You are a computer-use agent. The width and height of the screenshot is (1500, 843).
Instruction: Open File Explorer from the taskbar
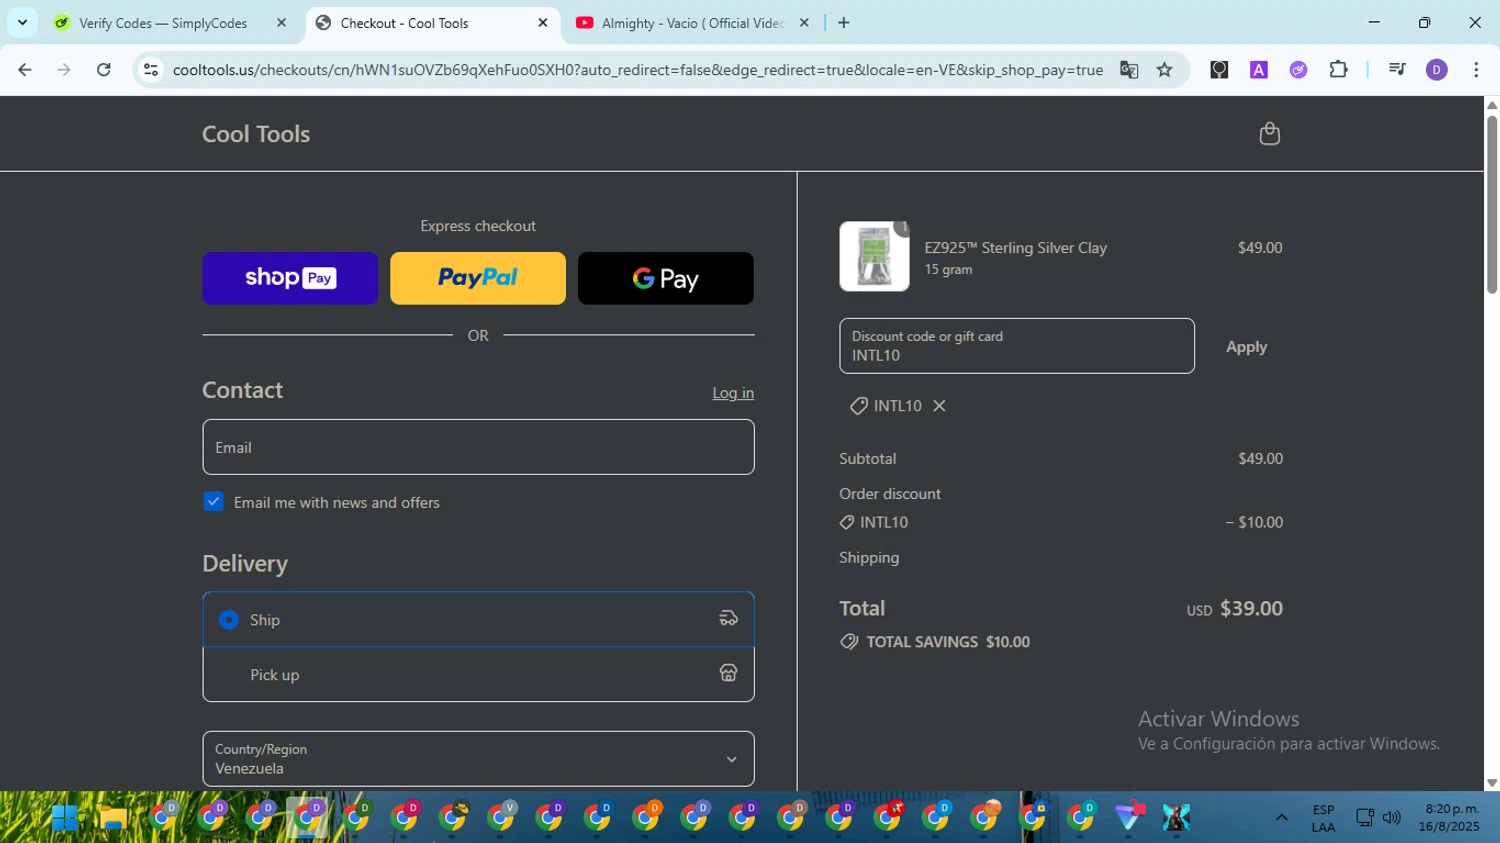pyautogui.click(x=113, y=818)
